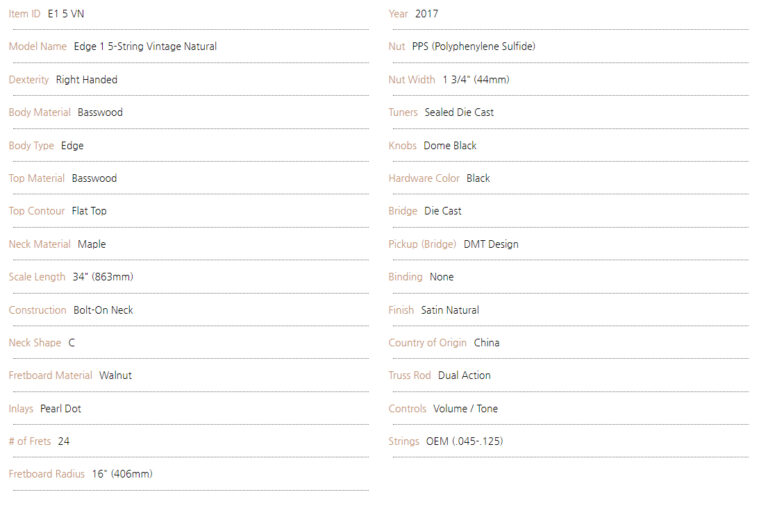Click the Sealed Die Cast tuners value
Viewport: 768px width, 515px height.
pyautogui.click(x=459, y=112)
